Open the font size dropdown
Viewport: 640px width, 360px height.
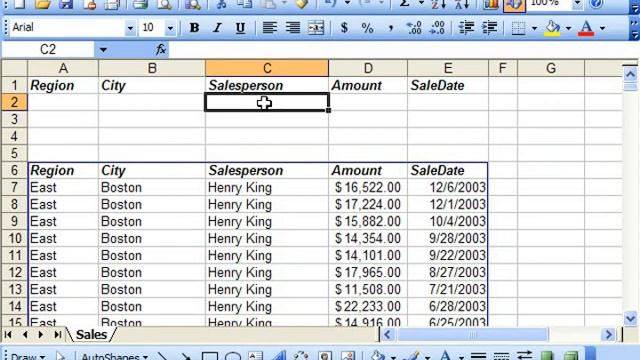170,28
